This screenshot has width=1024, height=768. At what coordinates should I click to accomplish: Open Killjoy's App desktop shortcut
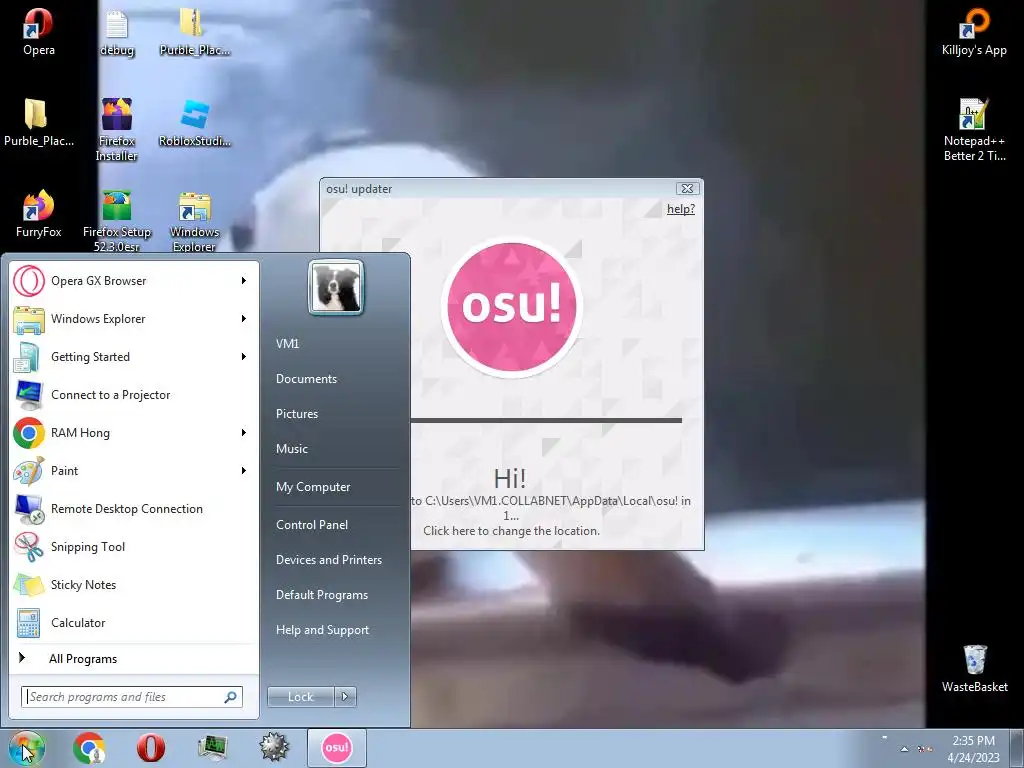(x=974, y=31)
